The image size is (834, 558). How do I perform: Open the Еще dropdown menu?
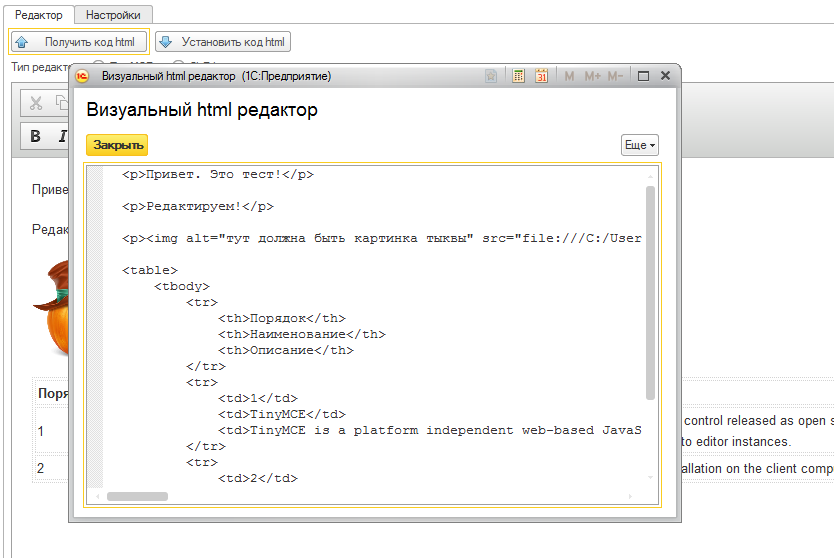(x=640, y=145)
